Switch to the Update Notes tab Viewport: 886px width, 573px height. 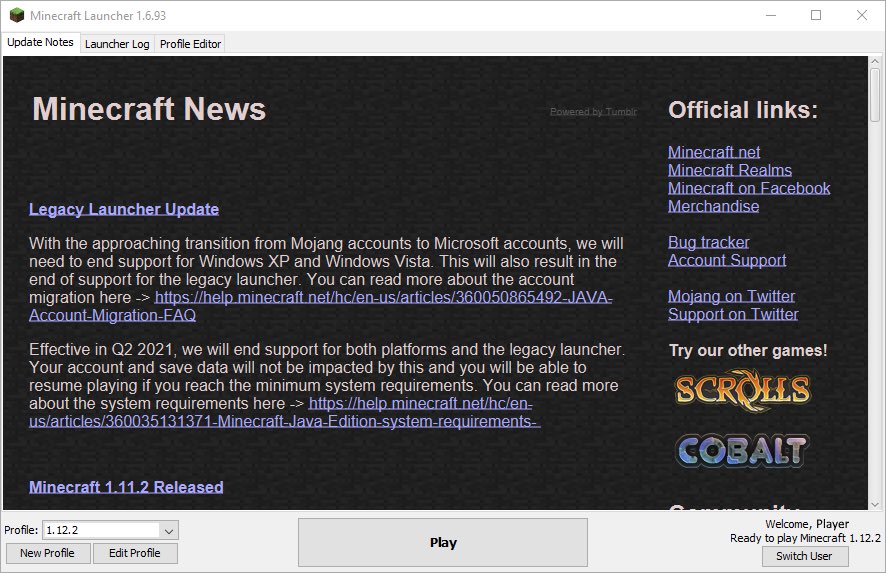pyautogui.click(x=40, y=42)
